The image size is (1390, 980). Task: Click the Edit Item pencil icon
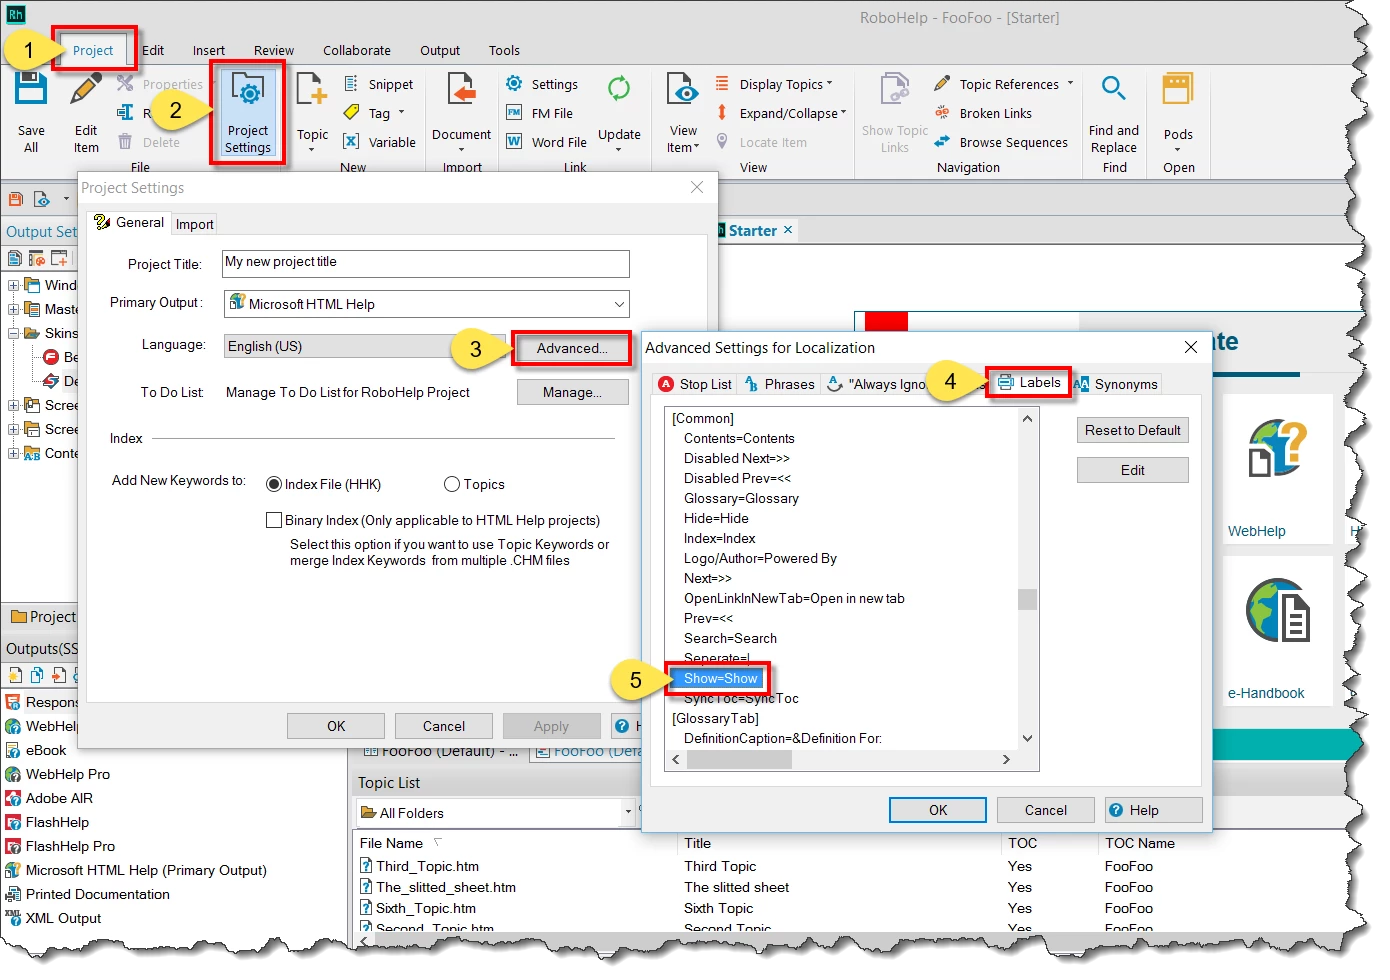86,89
